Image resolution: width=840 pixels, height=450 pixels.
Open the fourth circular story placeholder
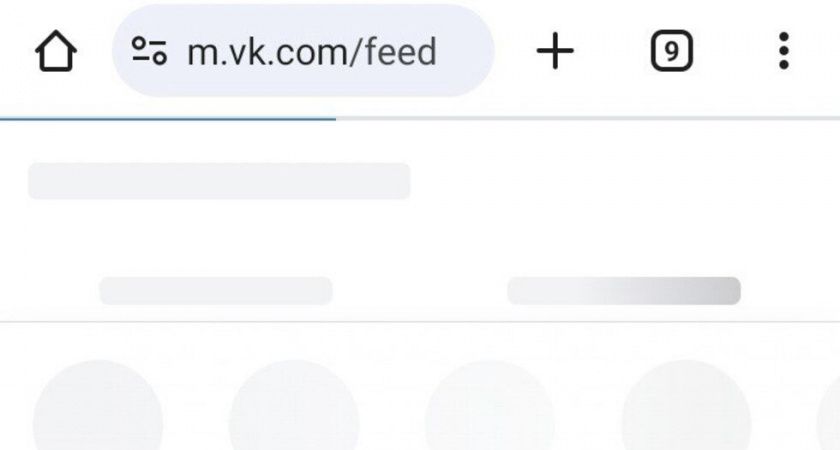click(x=686, y=406)
